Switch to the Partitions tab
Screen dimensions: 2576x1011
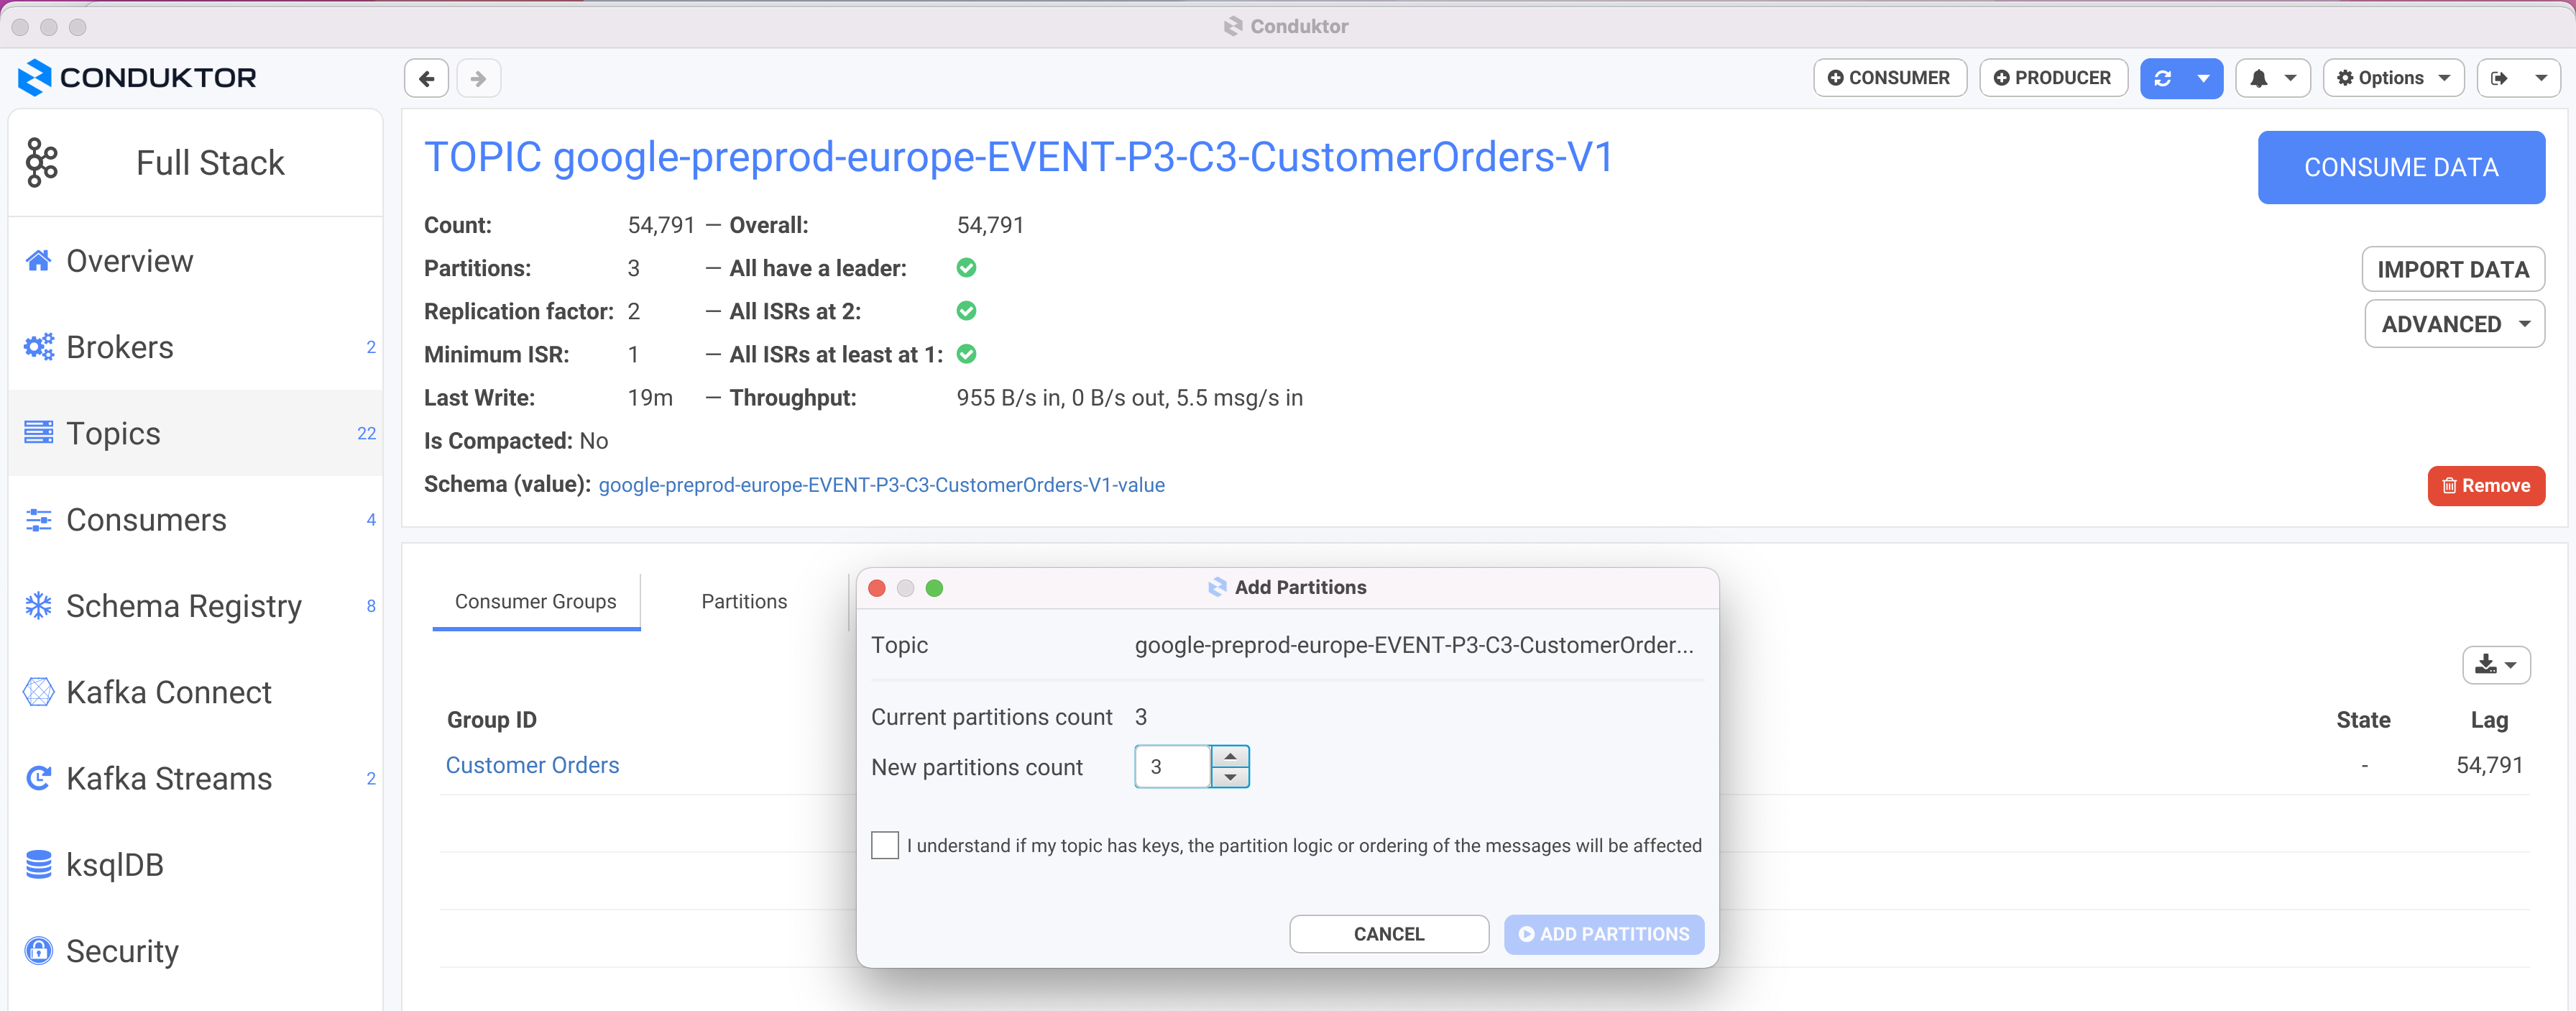tap(744, 601)
